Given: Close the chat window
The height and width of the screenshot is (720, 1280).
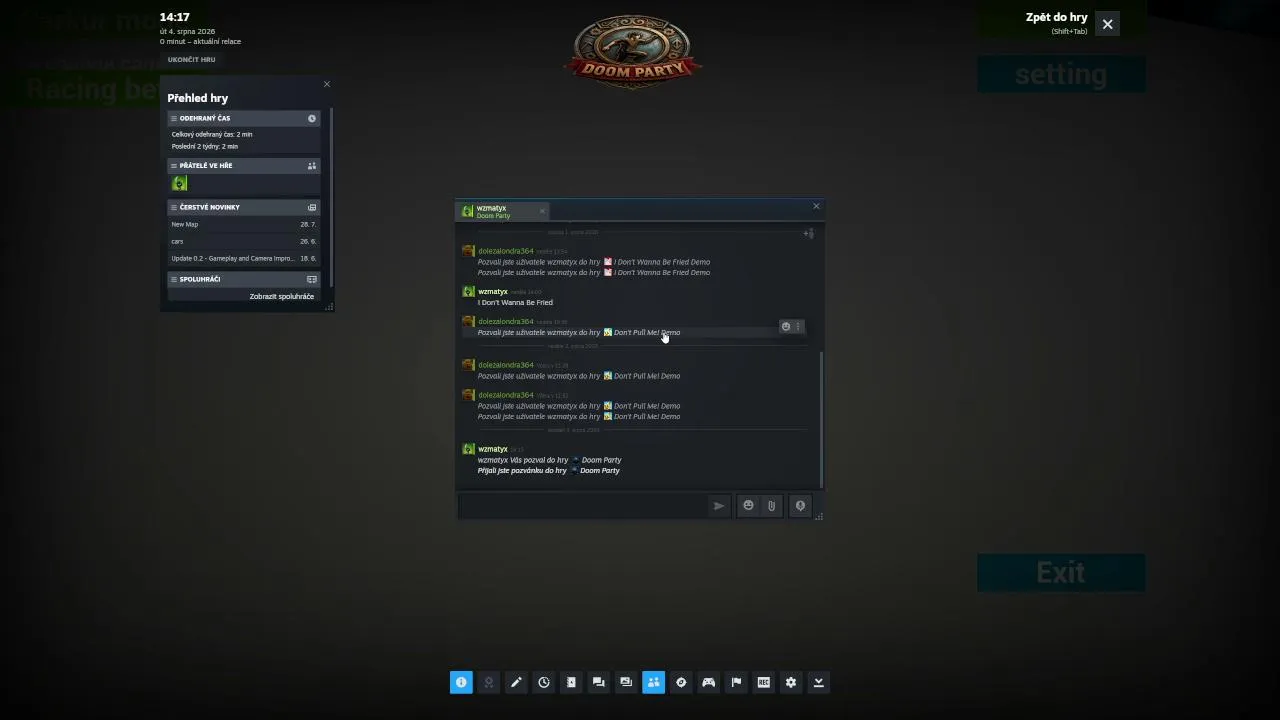Looking at the screenshot, I should (x=816, y=207).
